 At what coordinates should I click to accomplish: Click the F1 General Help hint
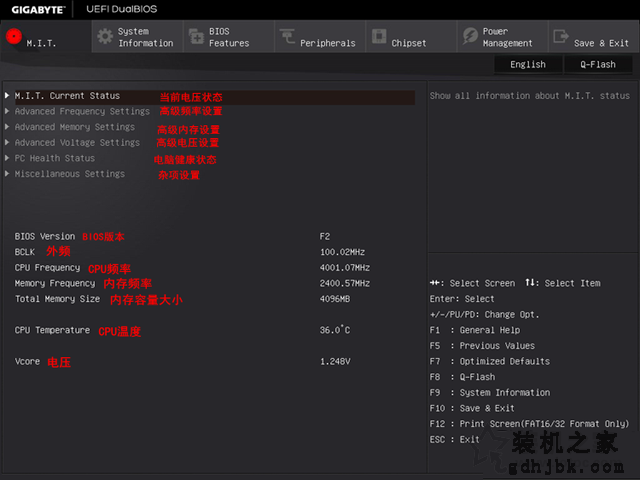(x=475, y=330)
